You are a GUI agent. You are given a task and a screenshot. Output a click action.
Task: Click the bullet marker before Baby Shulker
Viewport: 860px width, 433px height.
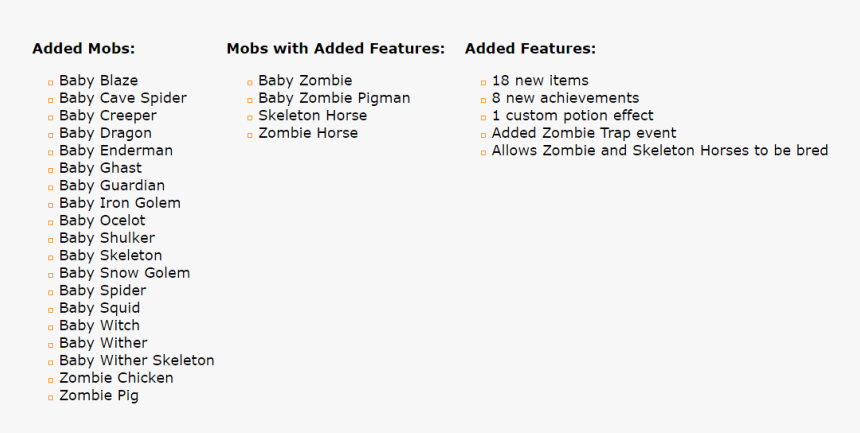[x=50, y=240]
